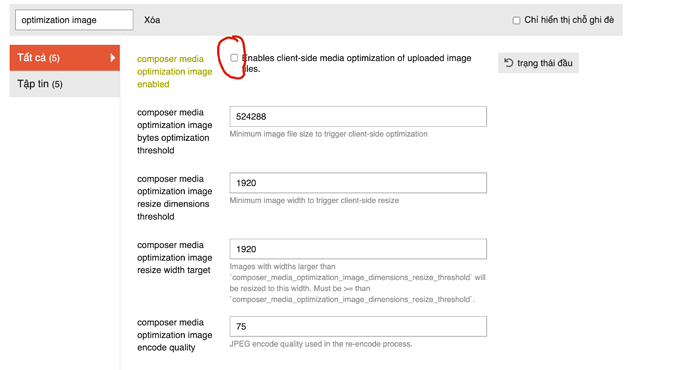Click the Xóa clear button
The width and height of the screenshot is (690, 370).
coord(152,20)
